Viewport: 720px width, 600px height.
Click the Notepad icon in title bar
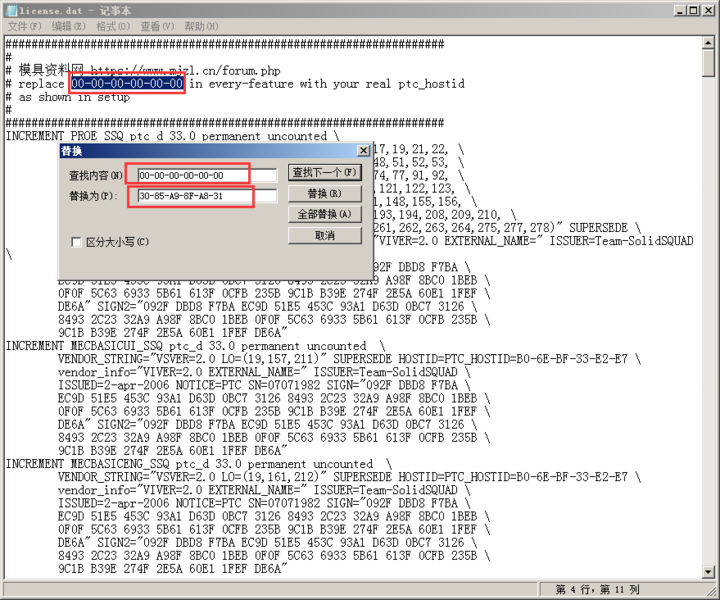pyautogui.click(x=11, y=10)
